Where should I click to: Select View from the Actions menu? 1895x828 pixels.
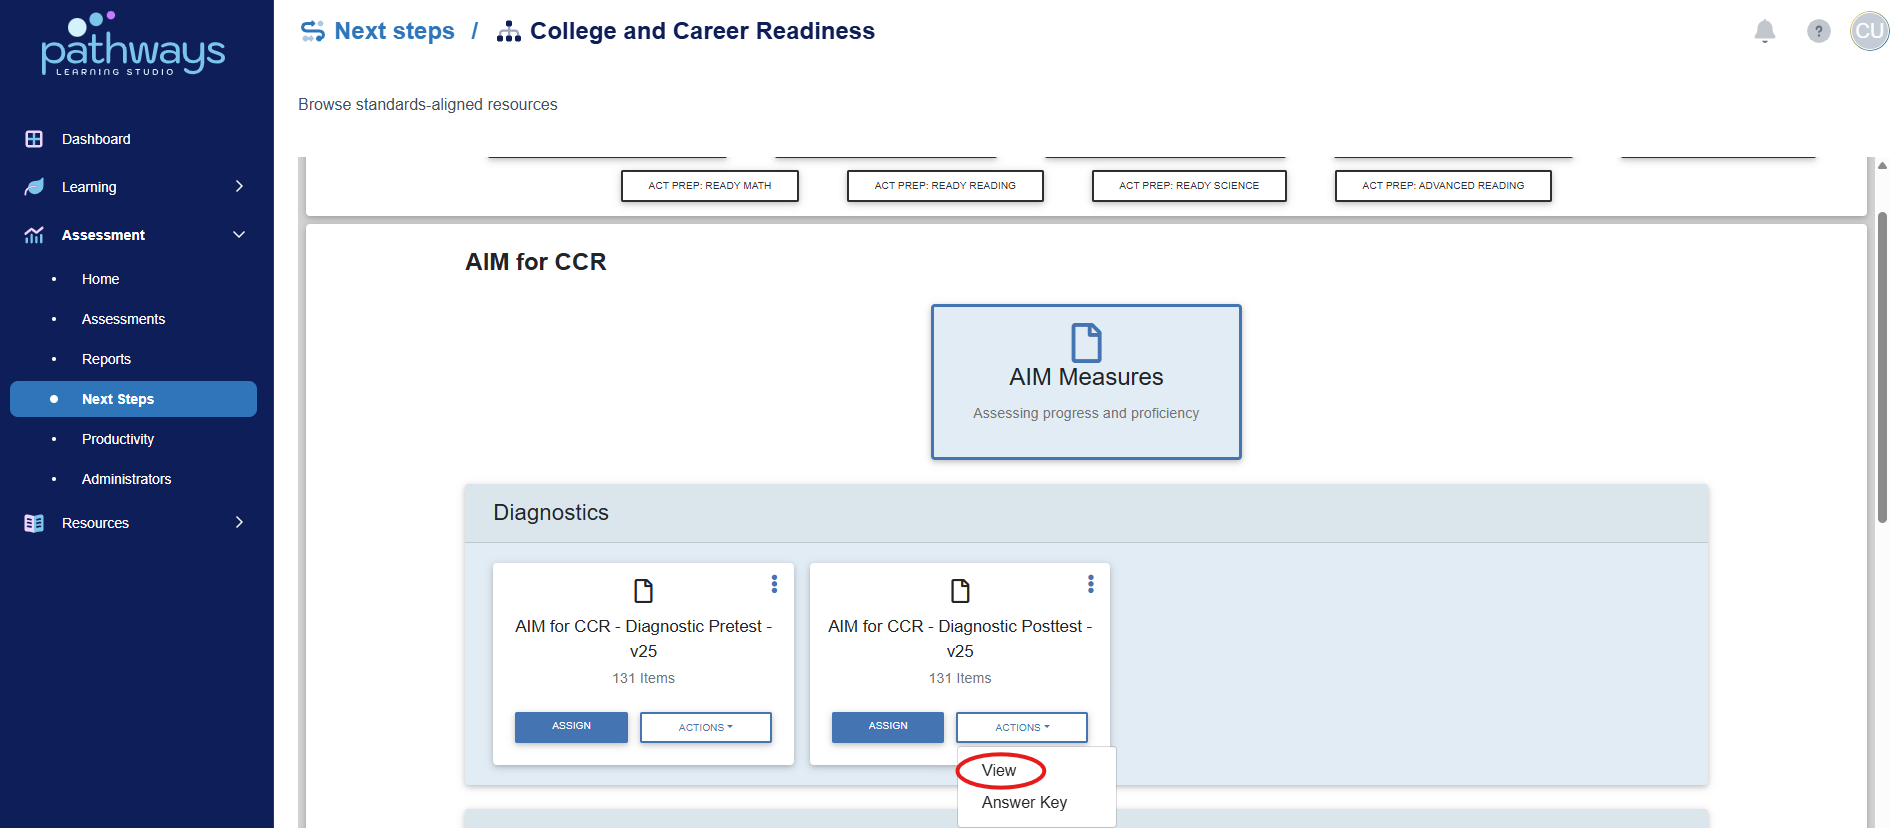pyautogui.click(x=999, y=771)
